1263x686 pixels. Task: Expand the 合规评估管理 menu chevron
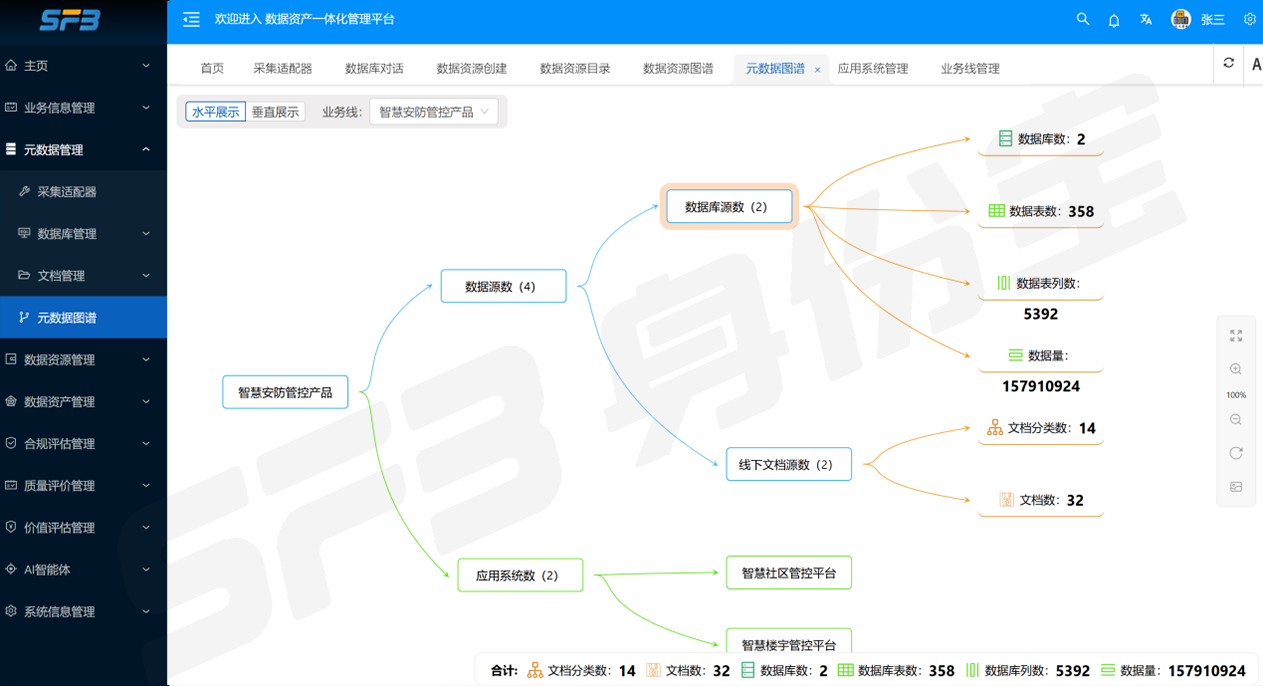pos(146,443)
